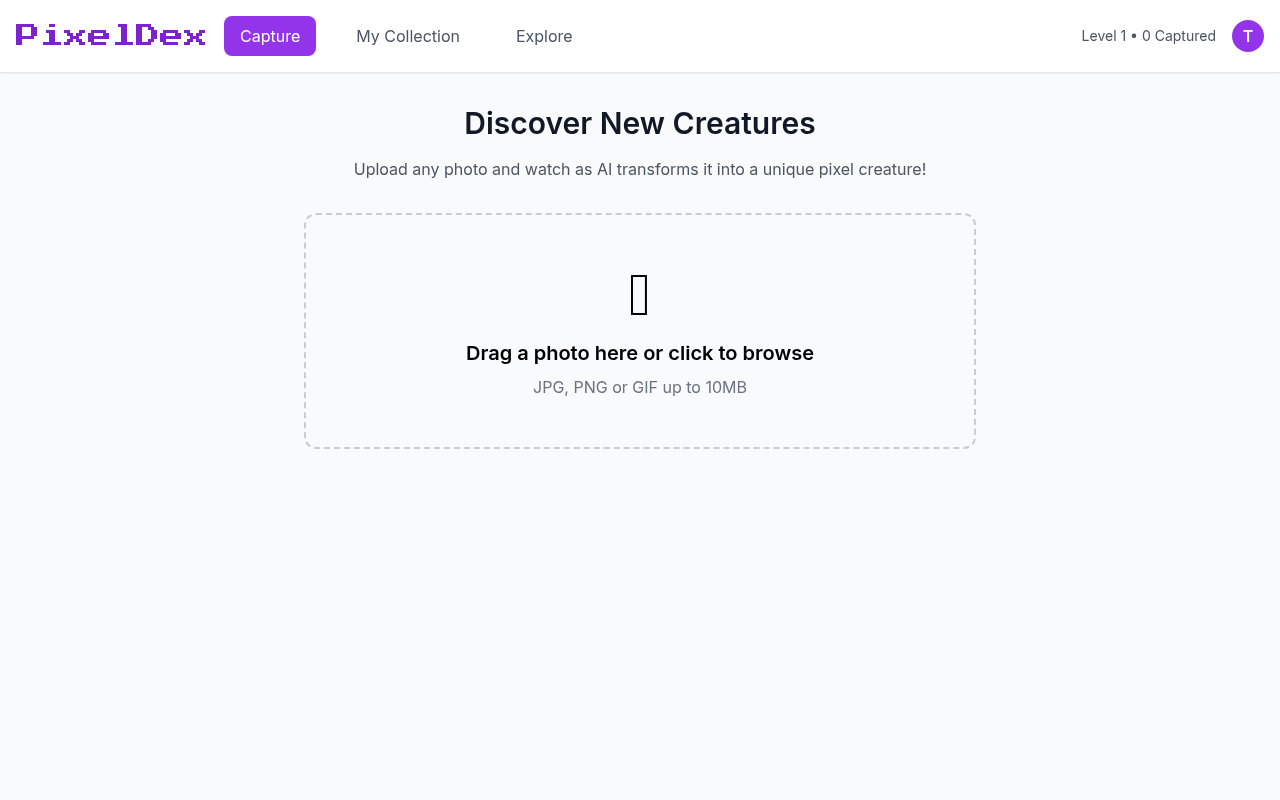Click the photo icon above the browse text
The width and height of the screenshot is (1280, 800).
[639, 295]
